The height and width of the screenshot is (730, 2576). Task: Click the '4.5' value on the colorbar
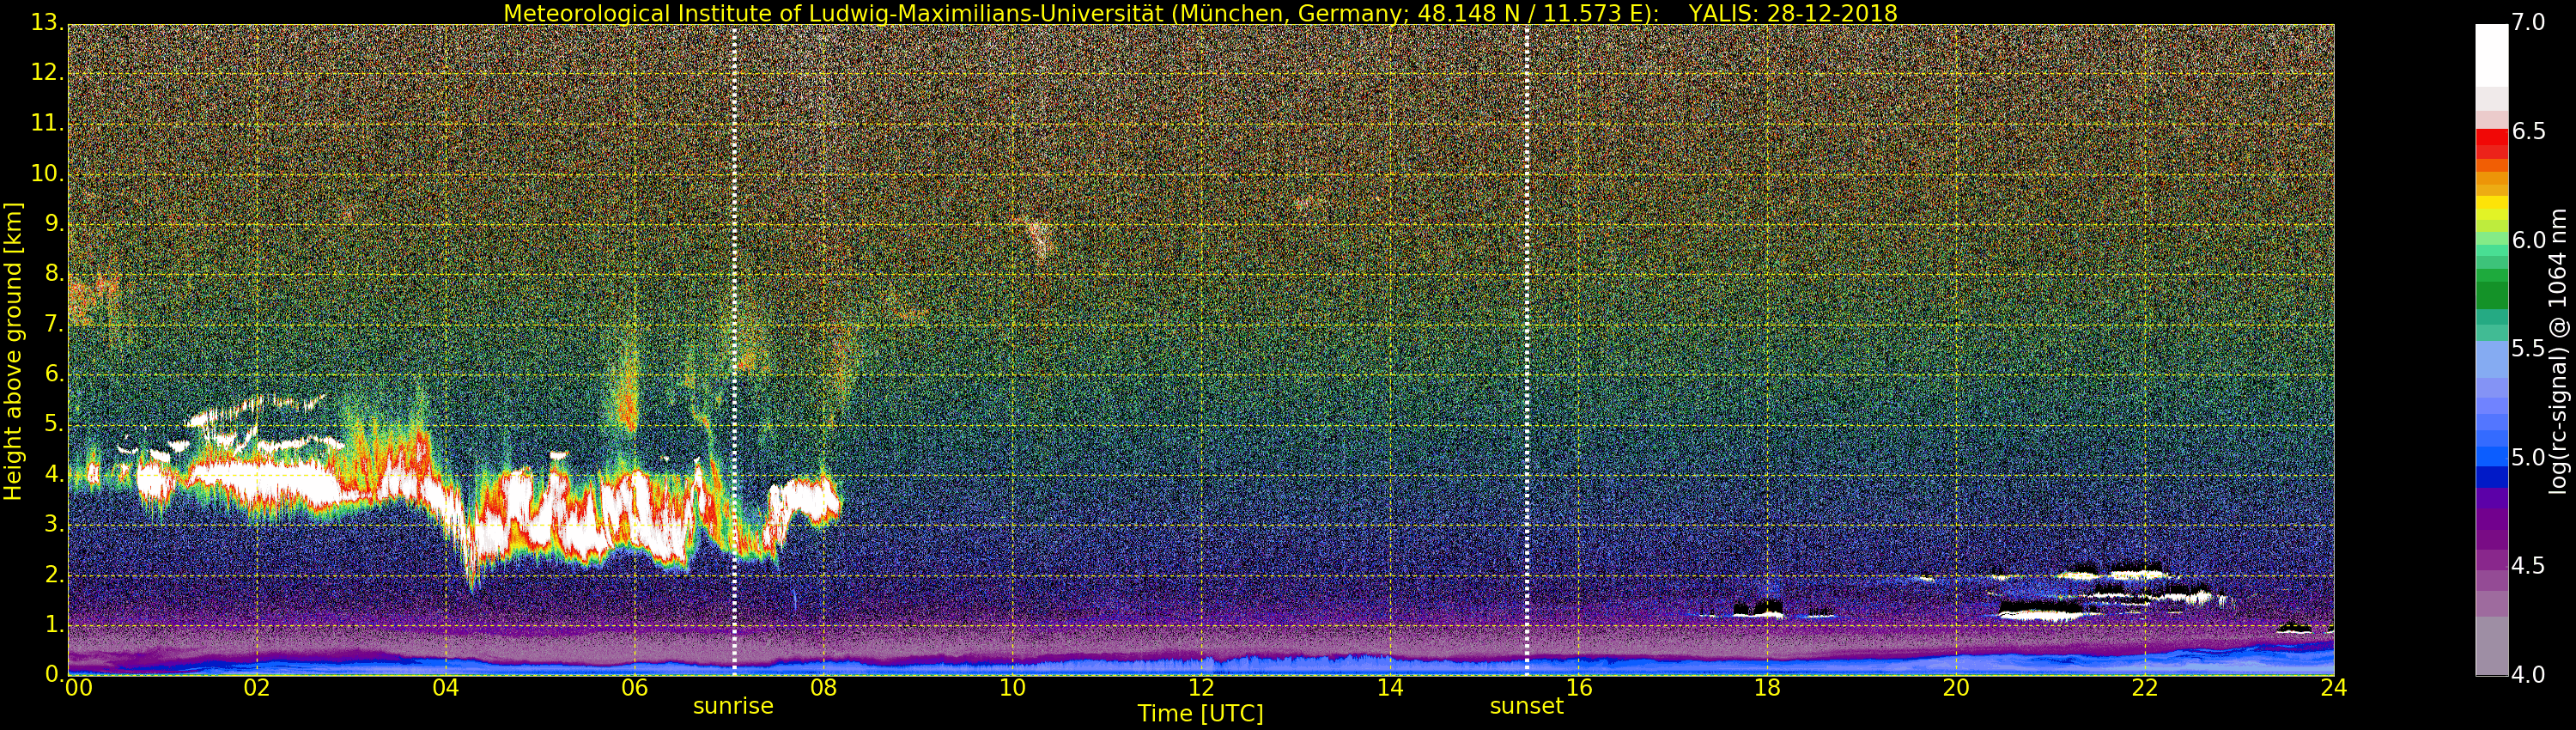click(x=2529, y=566)
